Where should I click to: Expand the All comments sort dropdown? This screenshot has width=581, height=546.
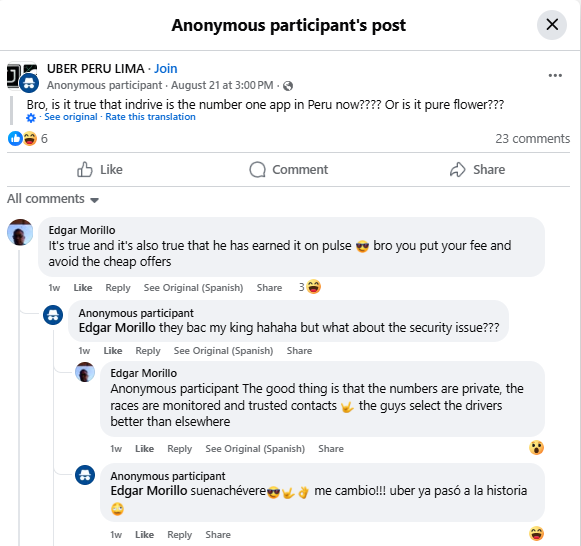click(53, 199)
